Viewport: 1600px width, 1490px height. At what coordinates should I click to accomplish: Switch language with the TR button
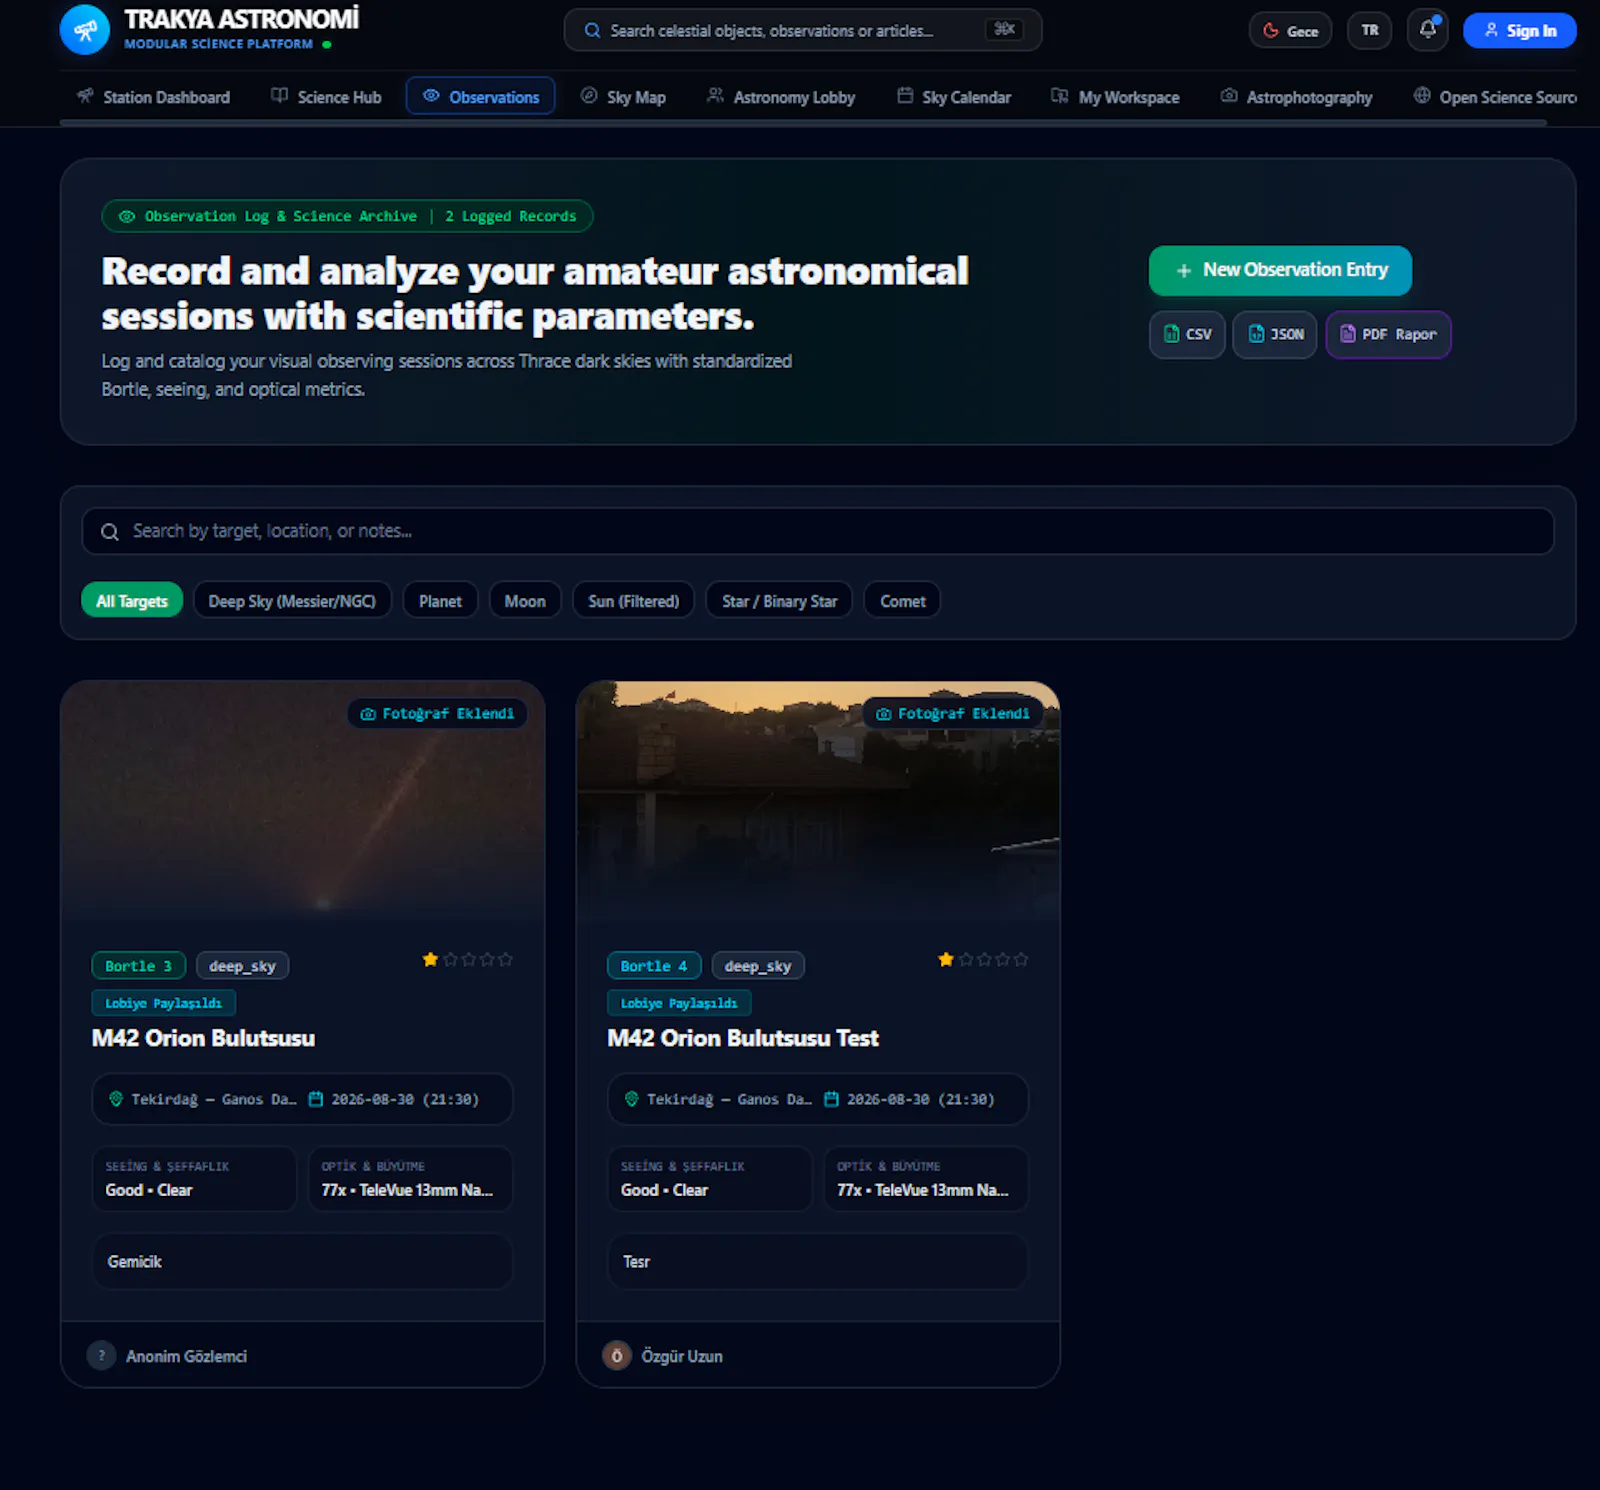coord(1369,31)
